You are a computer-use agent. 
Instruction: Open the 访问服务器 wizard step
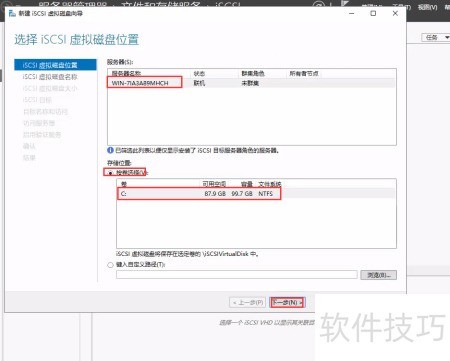pos(39,123)
